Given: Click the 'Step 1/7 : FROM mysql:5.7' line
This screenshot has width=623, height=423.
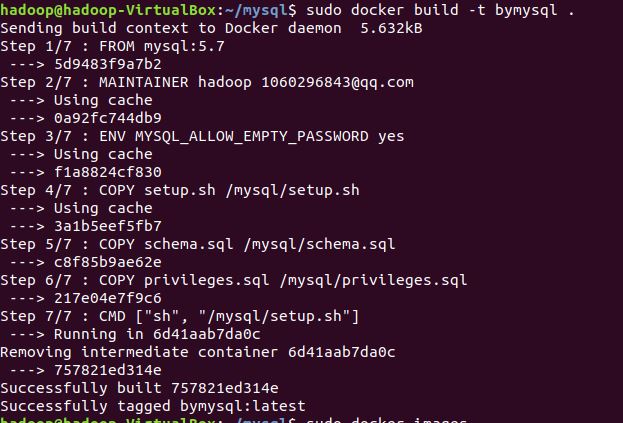Looking at the screenshot, I should [x=112, y=46].
